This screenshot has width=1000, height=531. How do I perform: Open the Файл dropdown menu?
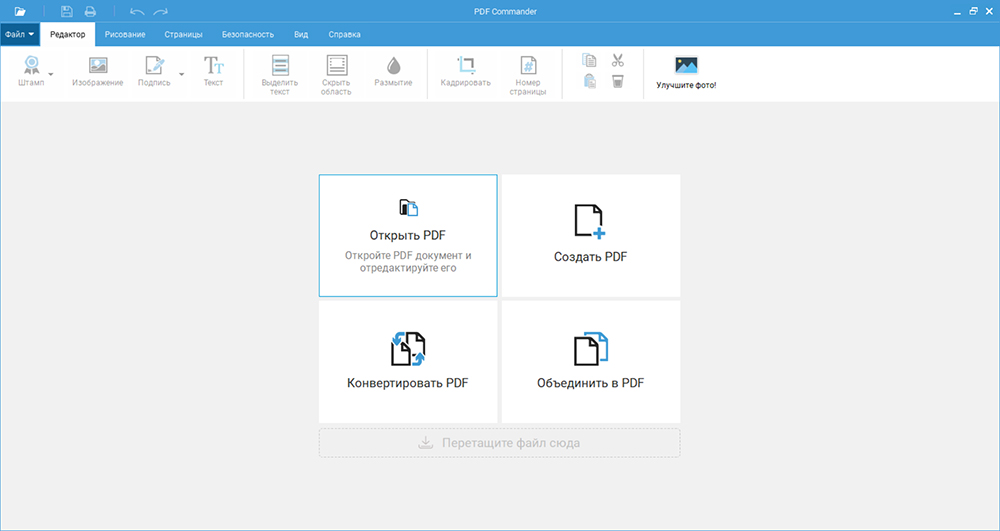click(20, 34)
